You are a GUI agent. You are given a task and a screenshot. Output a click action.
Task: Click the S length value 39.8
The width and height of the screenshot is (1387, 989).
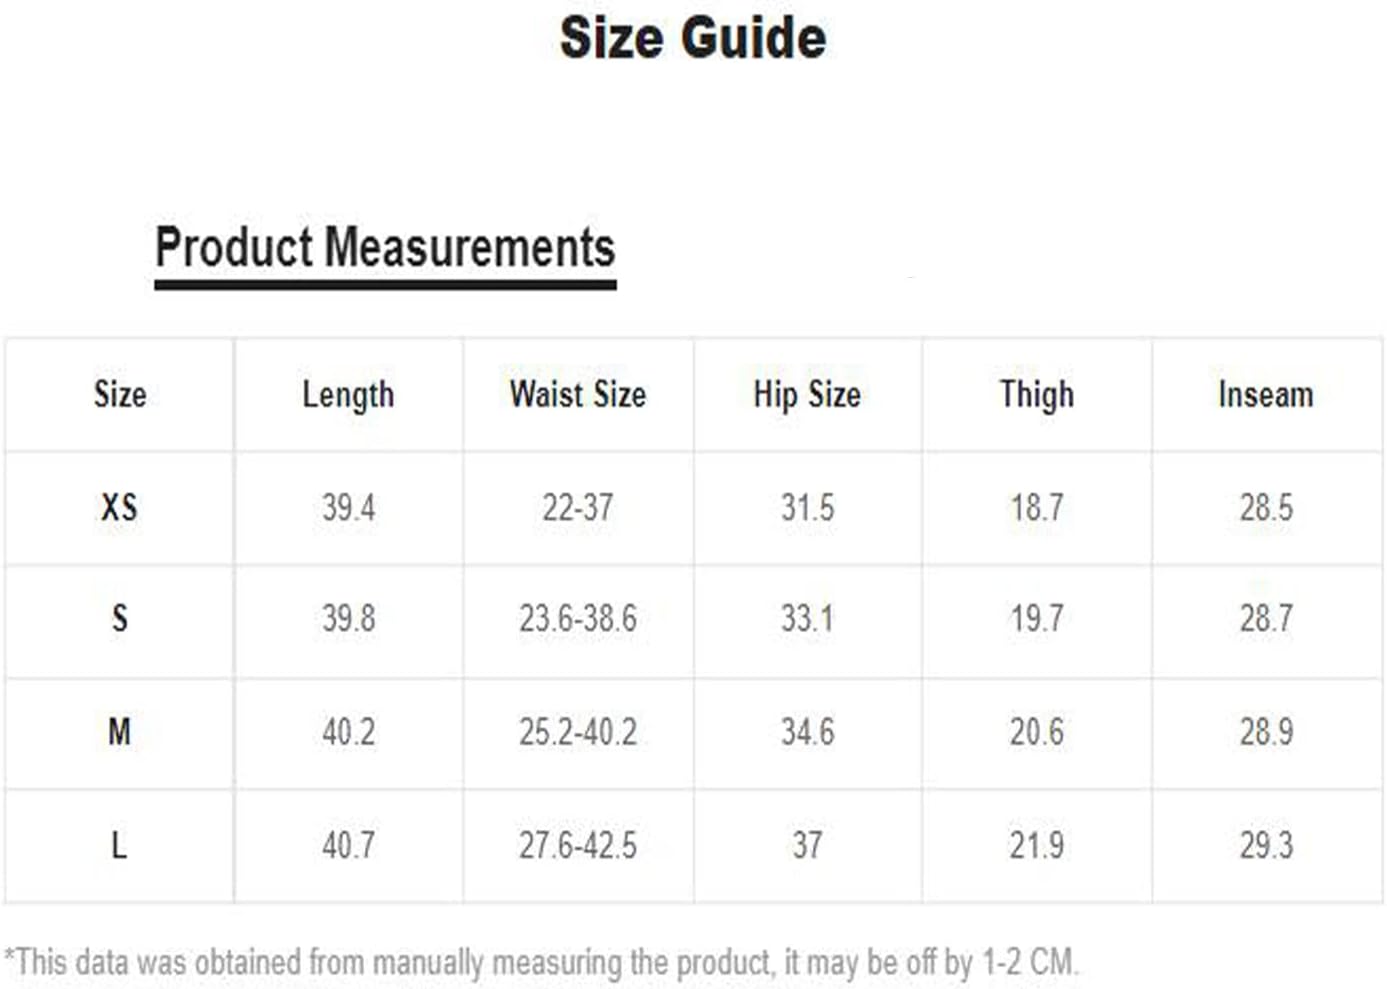click(x=348, y=618)
